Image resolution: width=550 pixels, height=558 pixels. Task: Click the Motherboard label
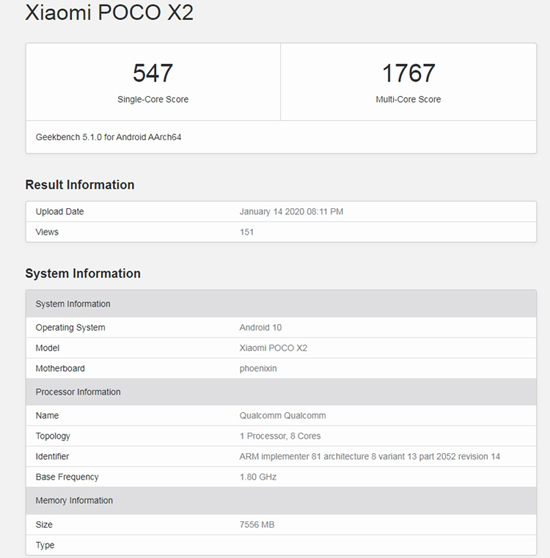[60, 368]
